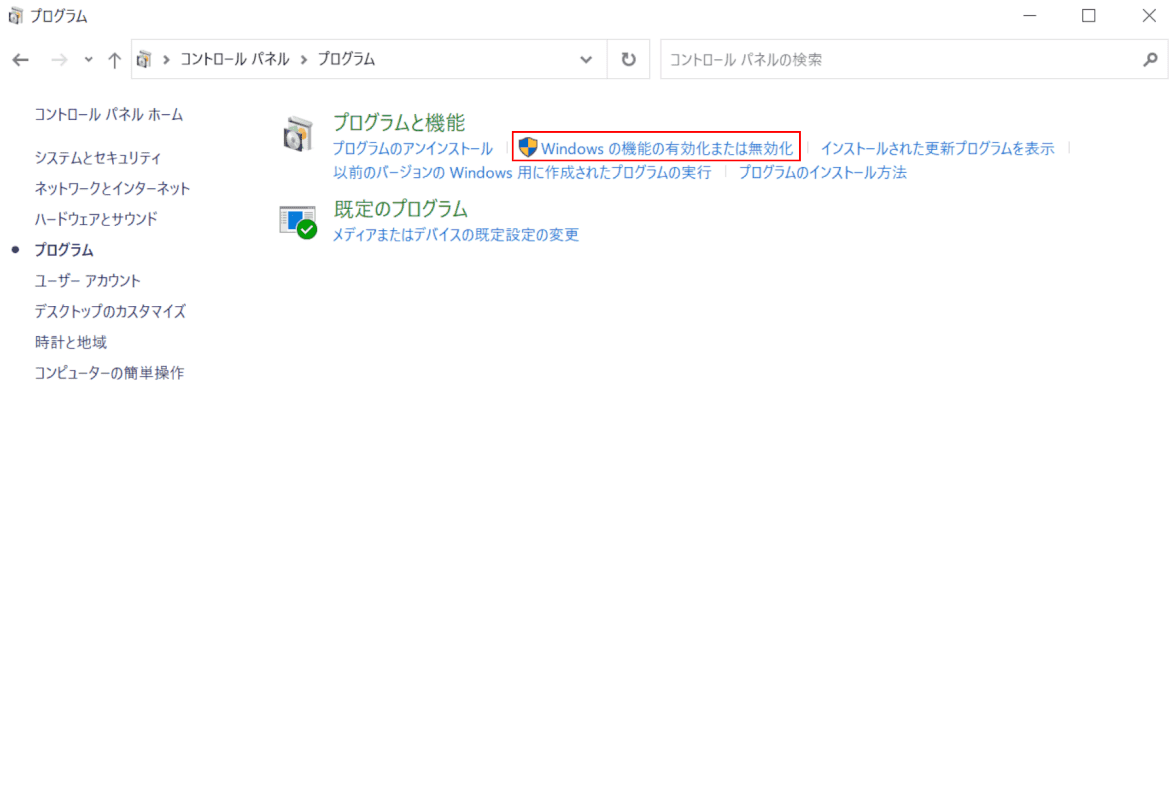Viewport: 1175px width, 800px height.
Task: Go back with the left arrow button
Action: (x=20, y=60)
